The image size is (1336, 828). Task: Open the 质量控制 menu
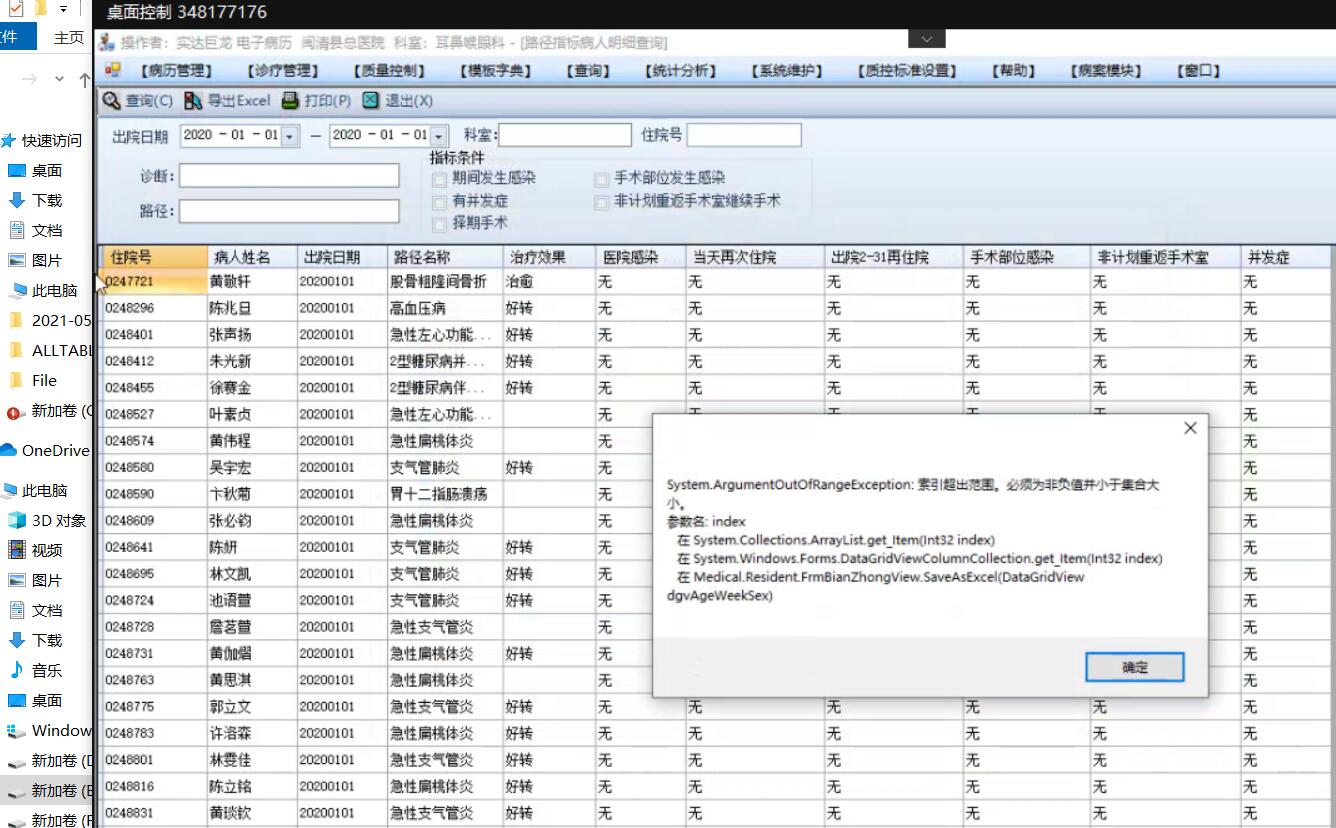click(x=389, y=71)
